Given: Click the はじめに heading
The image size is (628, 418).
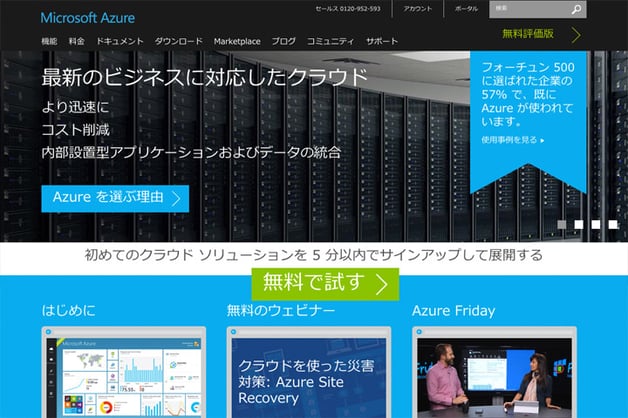Looking at the screenshot, I should [x=68, y=311].
